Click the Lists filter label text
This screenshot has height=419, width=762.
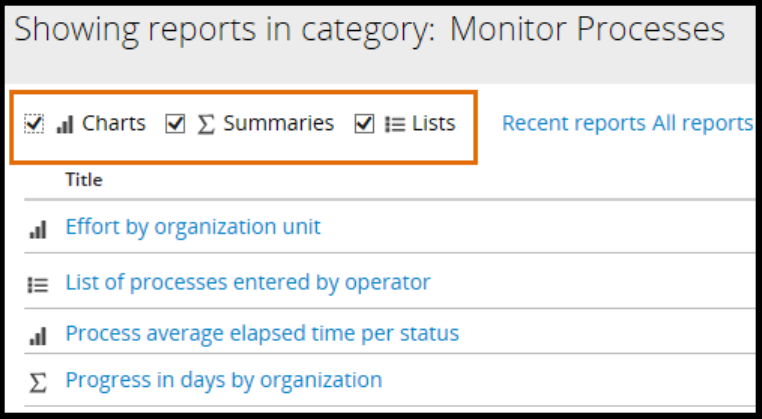coord(434,124)
